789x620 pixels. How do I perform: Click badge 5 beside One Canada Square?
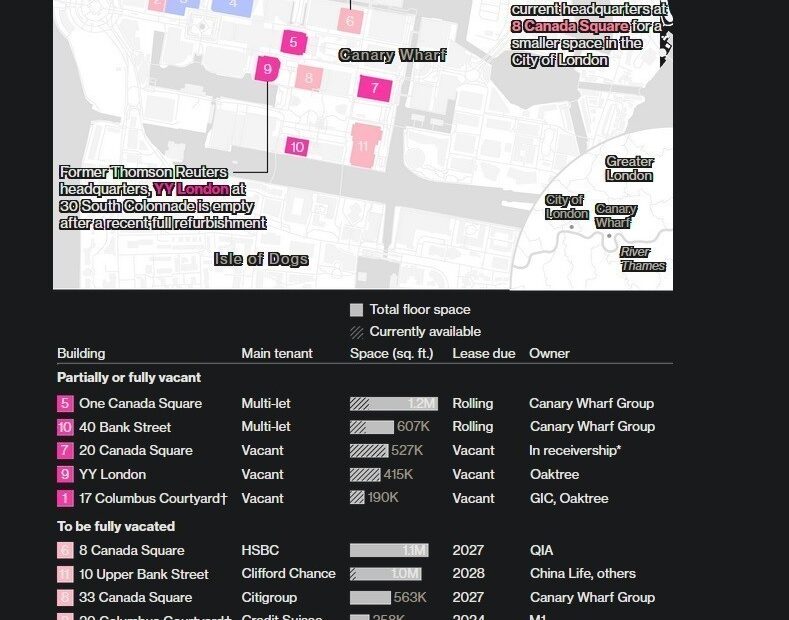(x=65, y=404)
